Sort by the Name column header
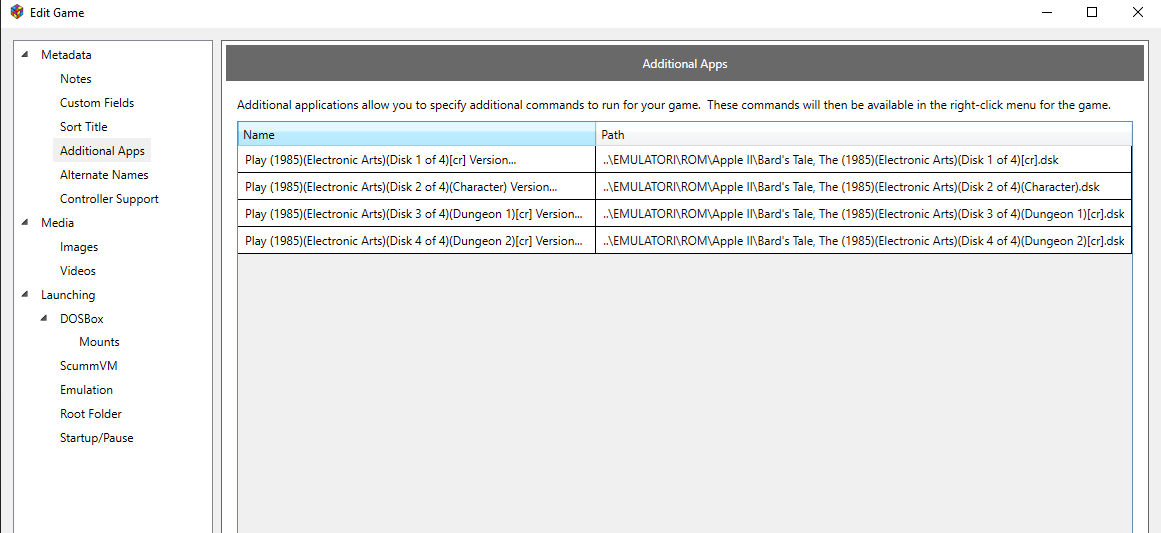Image resolution: width=1161 pixels, height=533 pixels. pos(417,135)
